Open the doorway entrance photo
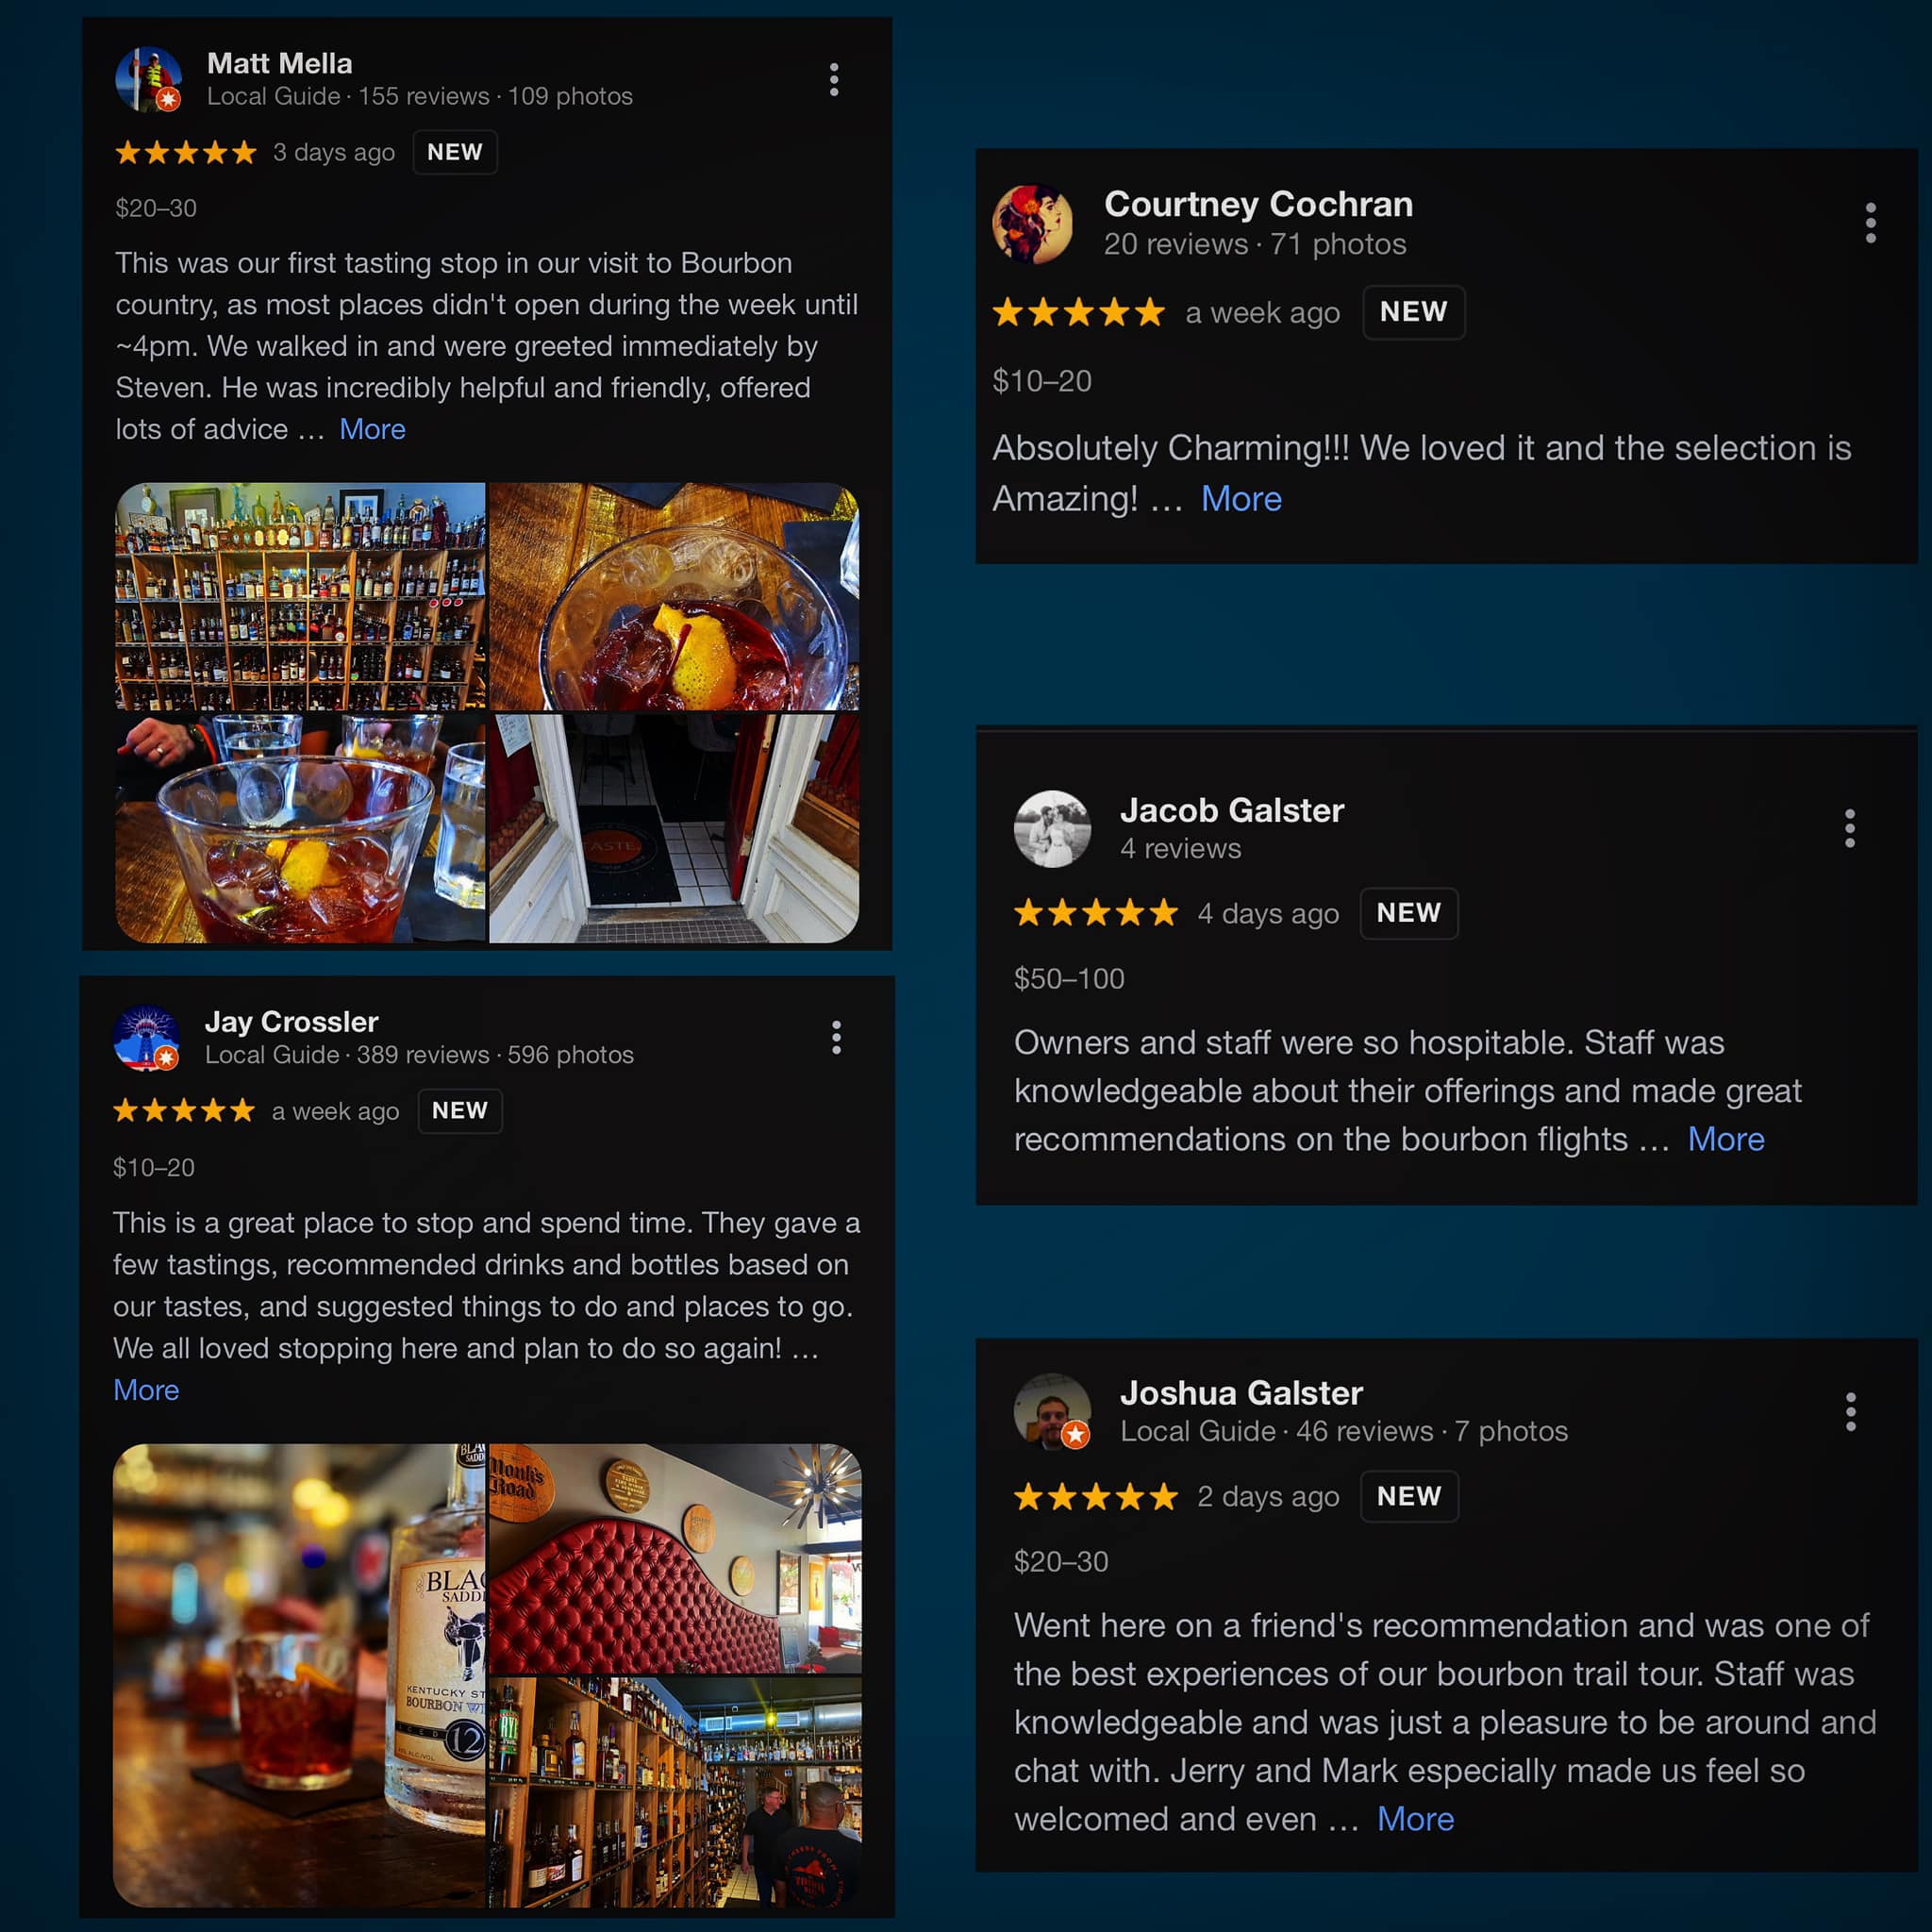 click(x=674, y=828)
